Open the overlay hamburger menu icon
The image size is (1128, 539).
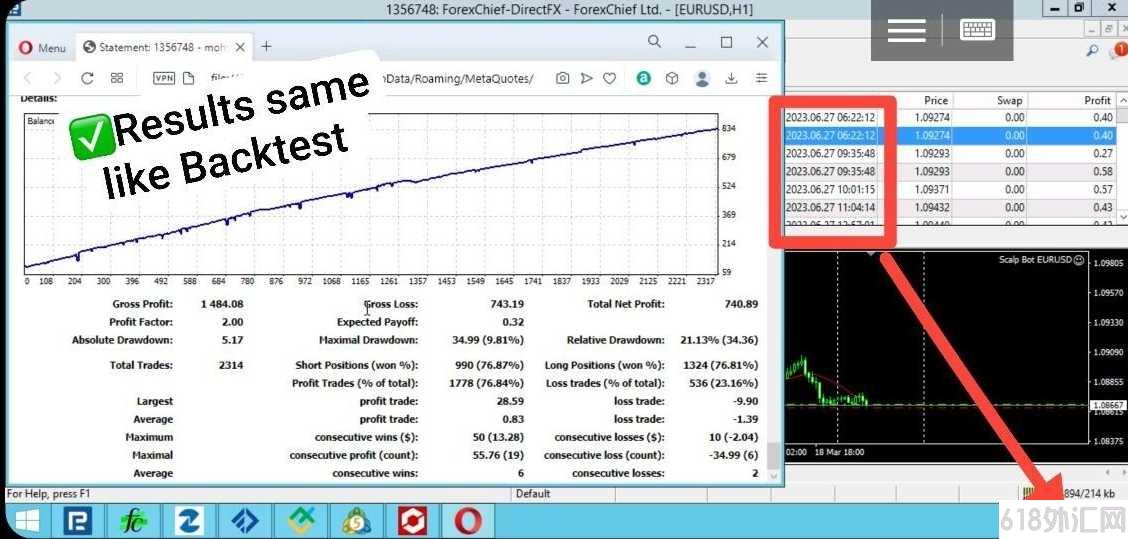(x=906, y=30)
